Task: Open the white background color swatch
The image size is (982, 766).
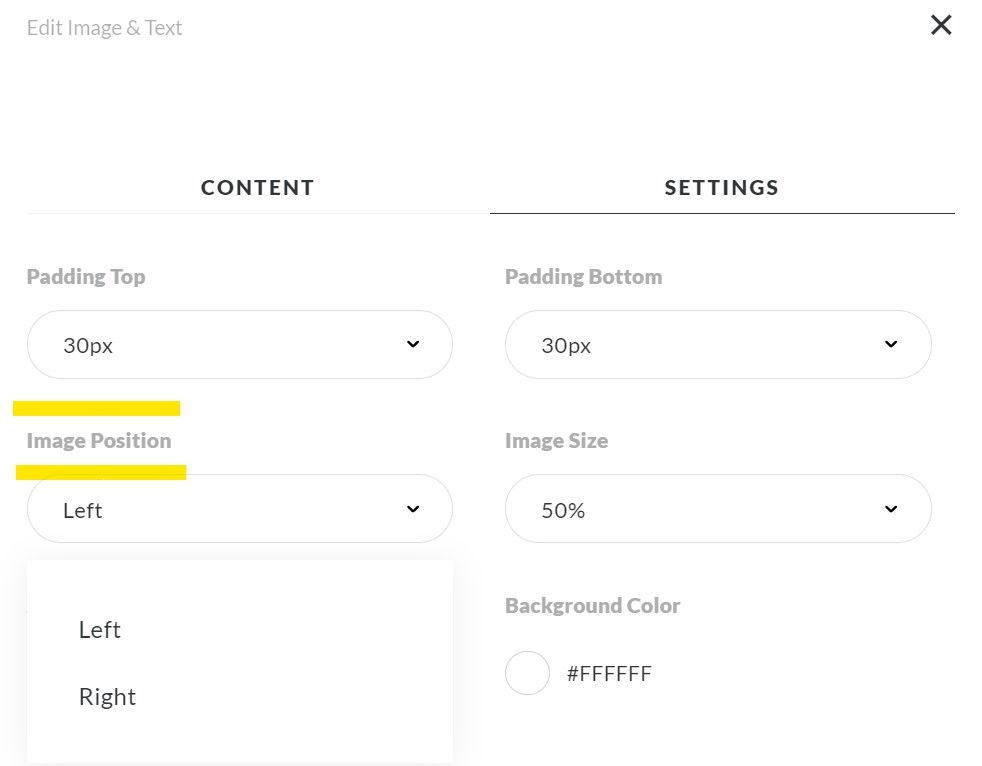Action: coord(527,673)
